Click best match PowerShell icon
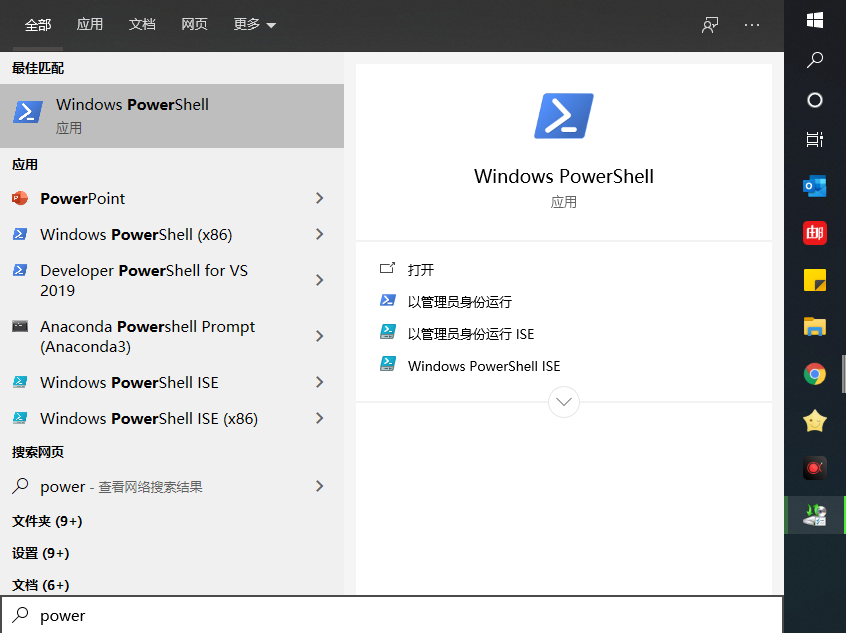This screenshot has height=633, width=846. [x=28, y=112]
